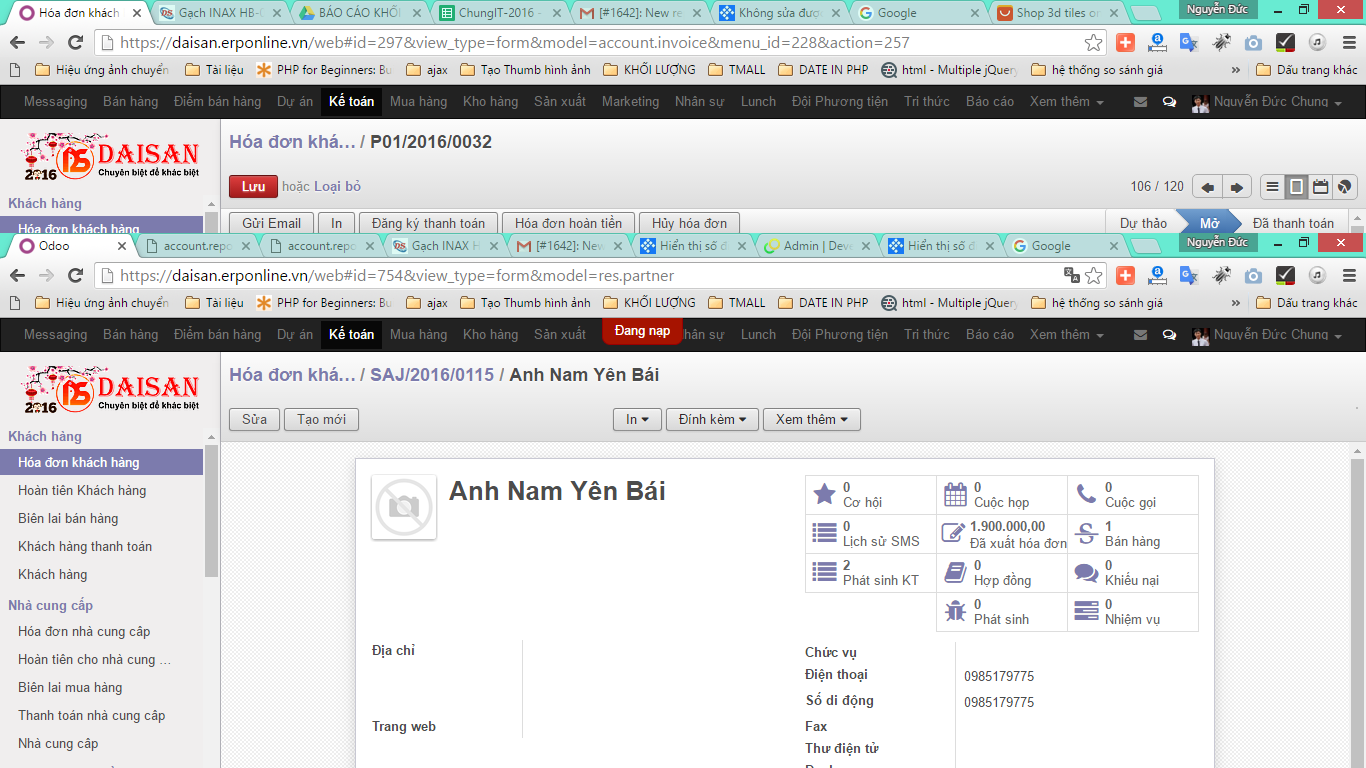
Task: Click translate page icon in front address bar
Action: point(1071,275)
